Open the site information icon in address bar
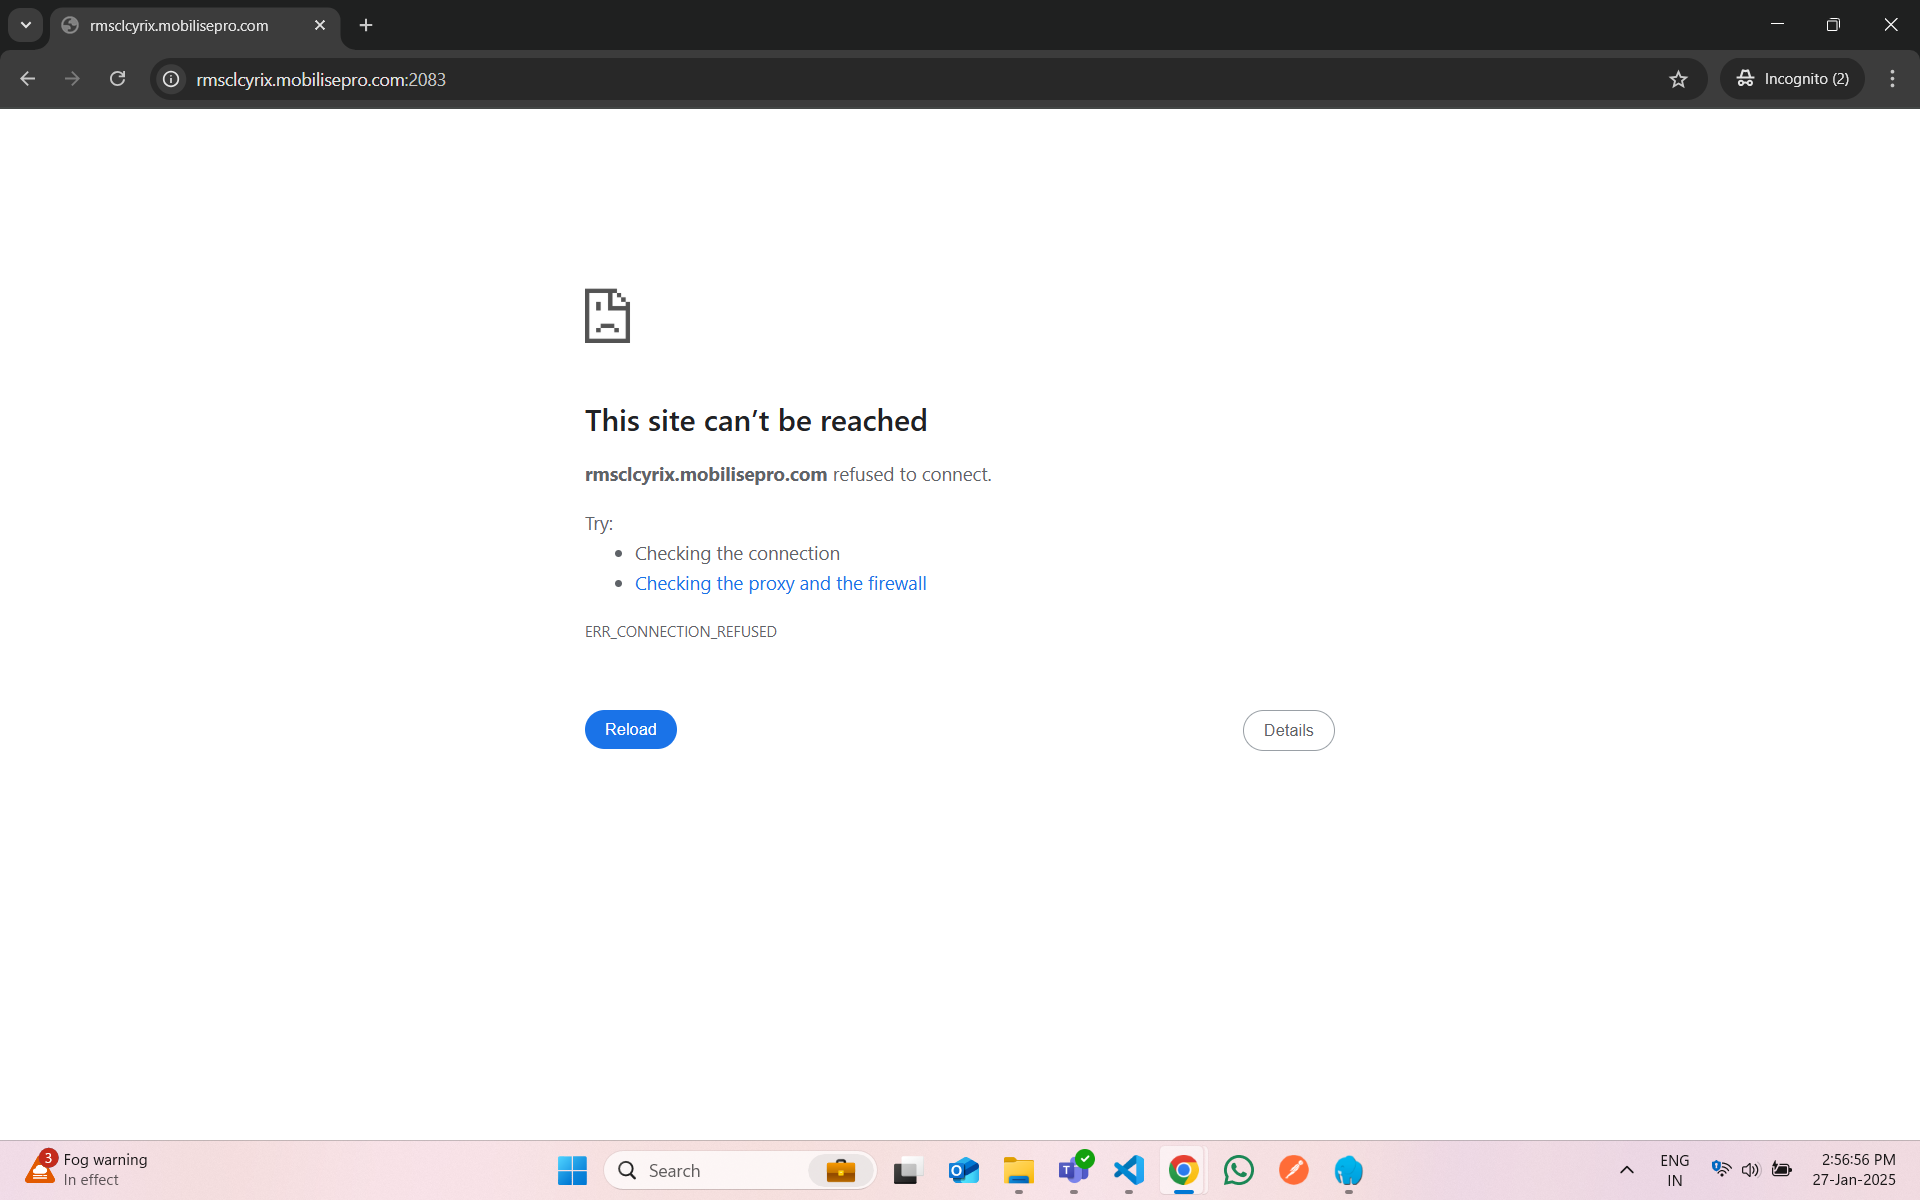The width and height of the screenshot is (1920, 1200). point(171,79)
